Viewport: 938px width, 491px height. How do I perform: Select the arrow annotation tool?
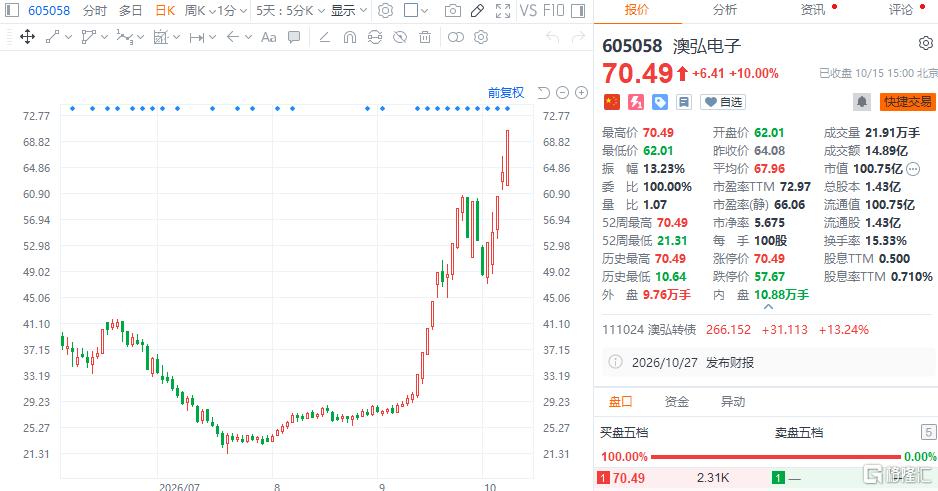233,37
